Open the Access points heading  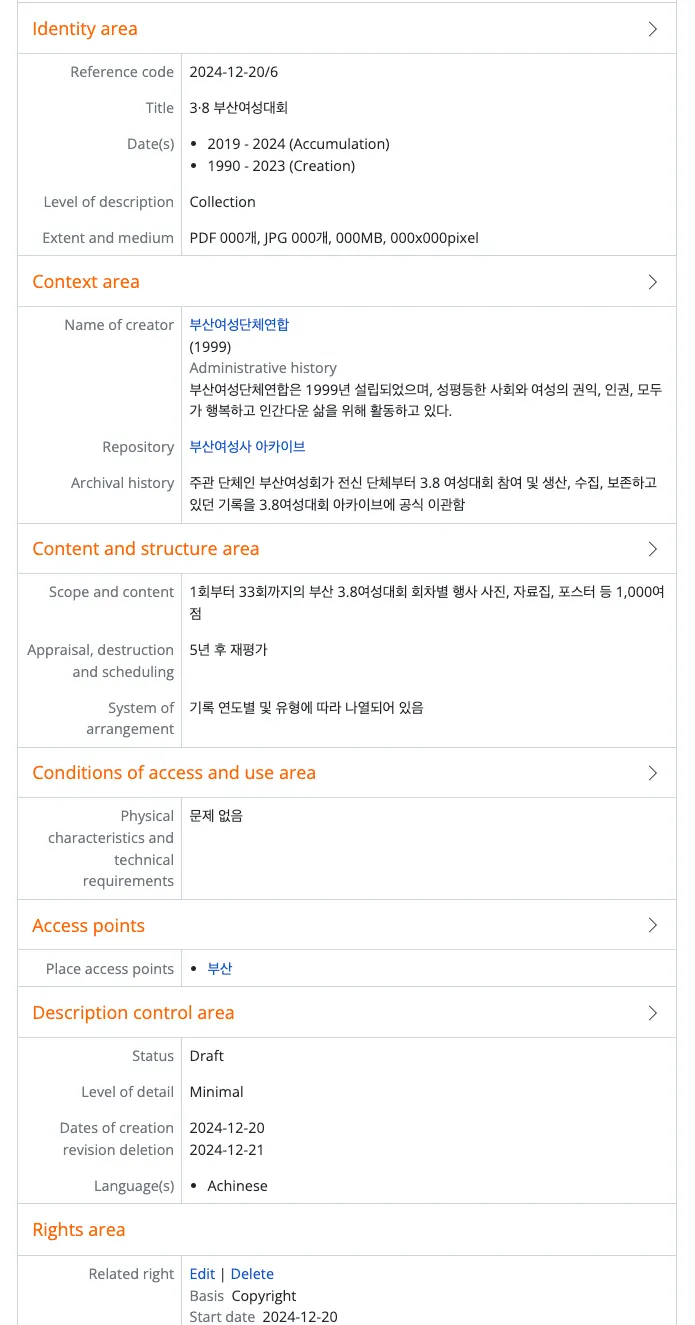pyautogui.click(x=89, y=926)
